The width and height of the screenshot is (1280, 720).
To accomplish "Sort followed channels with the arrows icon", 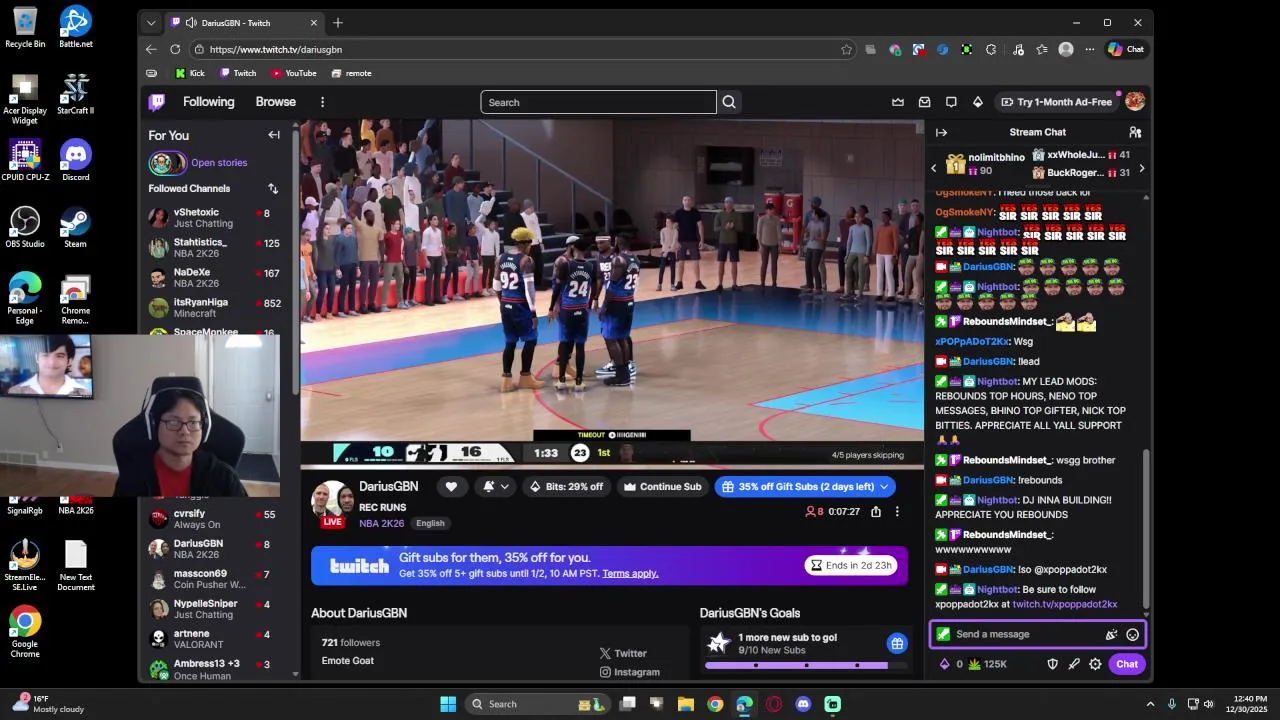I will 273,188.
